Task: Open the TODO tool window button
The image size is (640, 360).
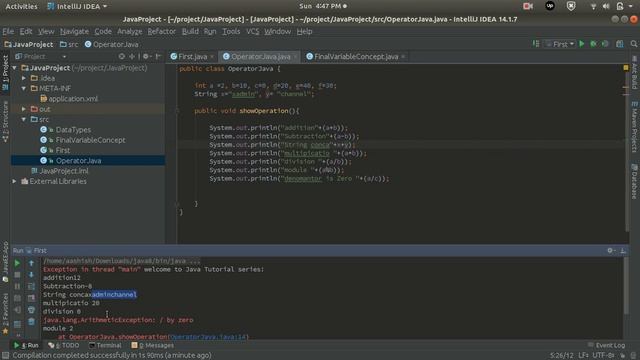Action: pos(64,345)
